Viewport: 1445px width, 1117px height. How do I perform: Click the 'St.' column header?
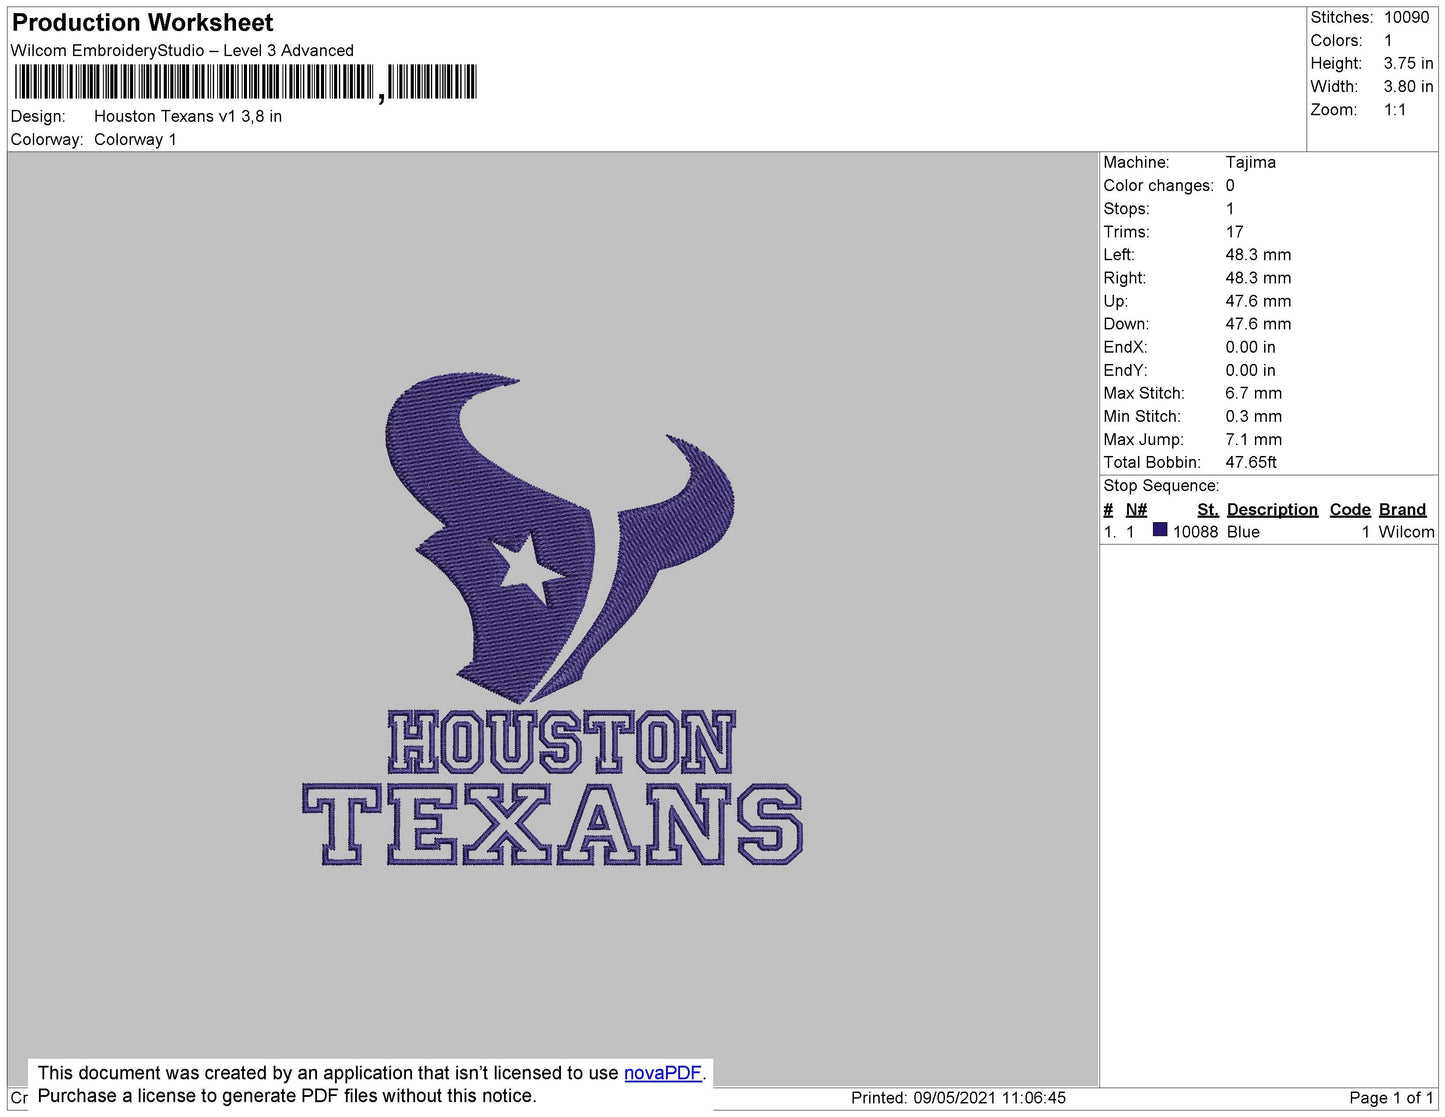coord(1208,510)
